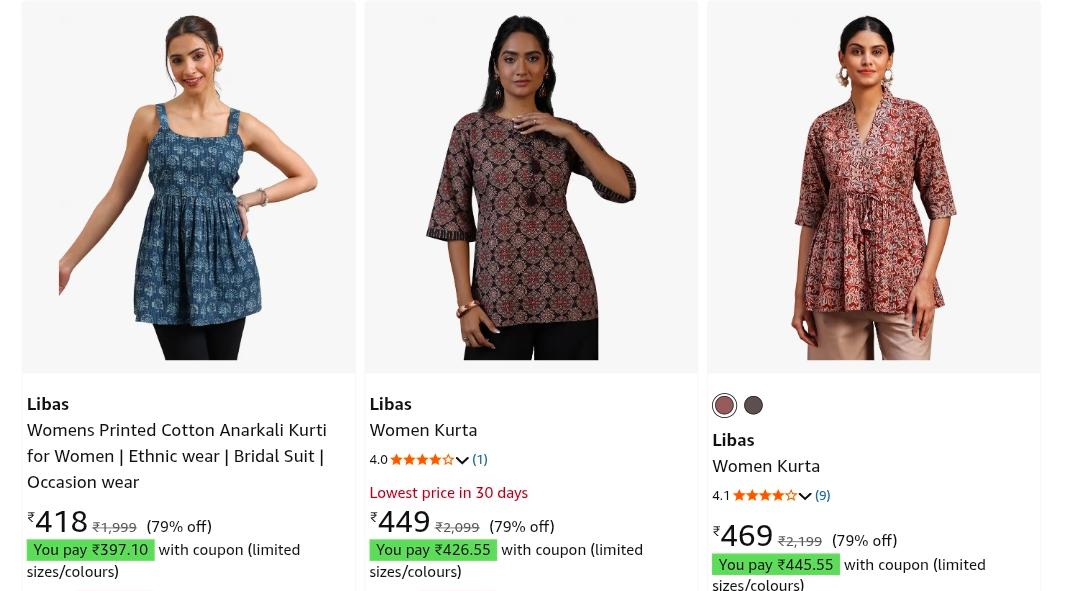1080x591 pixels.
Task: Open the right product's Women Kurta title
Action: tap(766, 466)
